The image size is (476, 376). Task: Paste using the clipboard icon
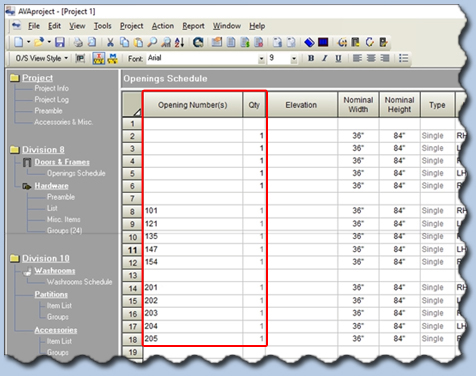(138, 42)
